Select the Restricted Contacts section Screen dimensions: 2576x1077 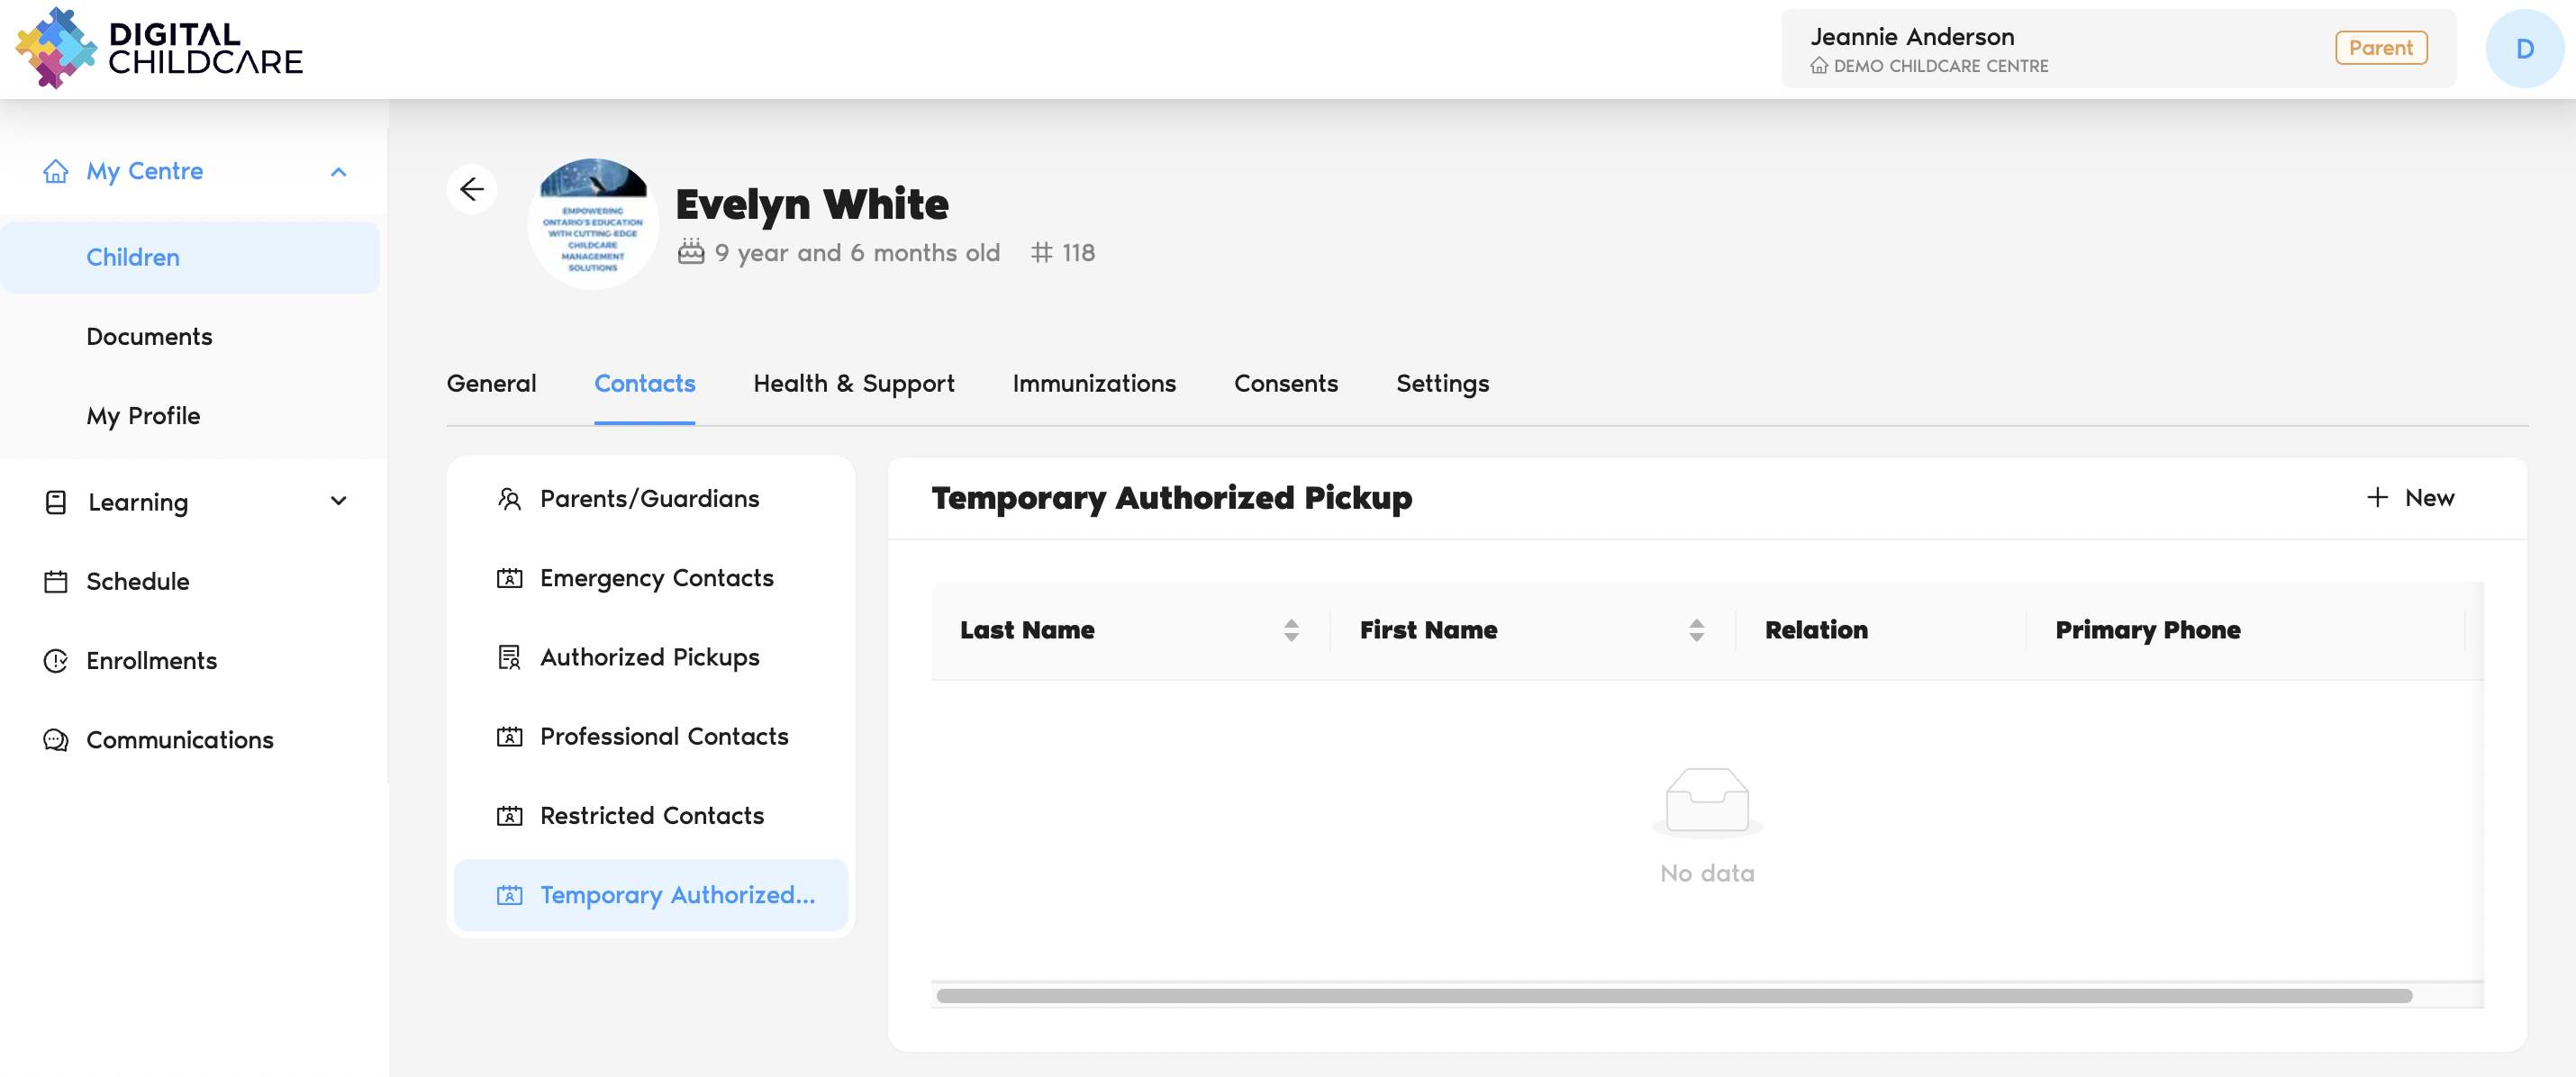(651, 815)
